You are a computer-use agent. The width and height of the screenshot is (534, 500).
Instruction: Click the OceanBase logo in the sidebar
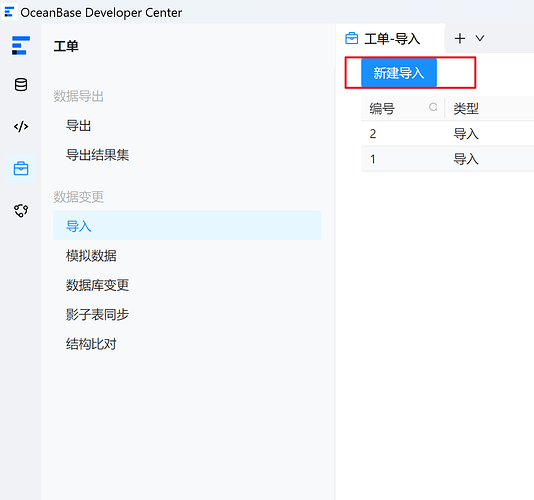21,45
